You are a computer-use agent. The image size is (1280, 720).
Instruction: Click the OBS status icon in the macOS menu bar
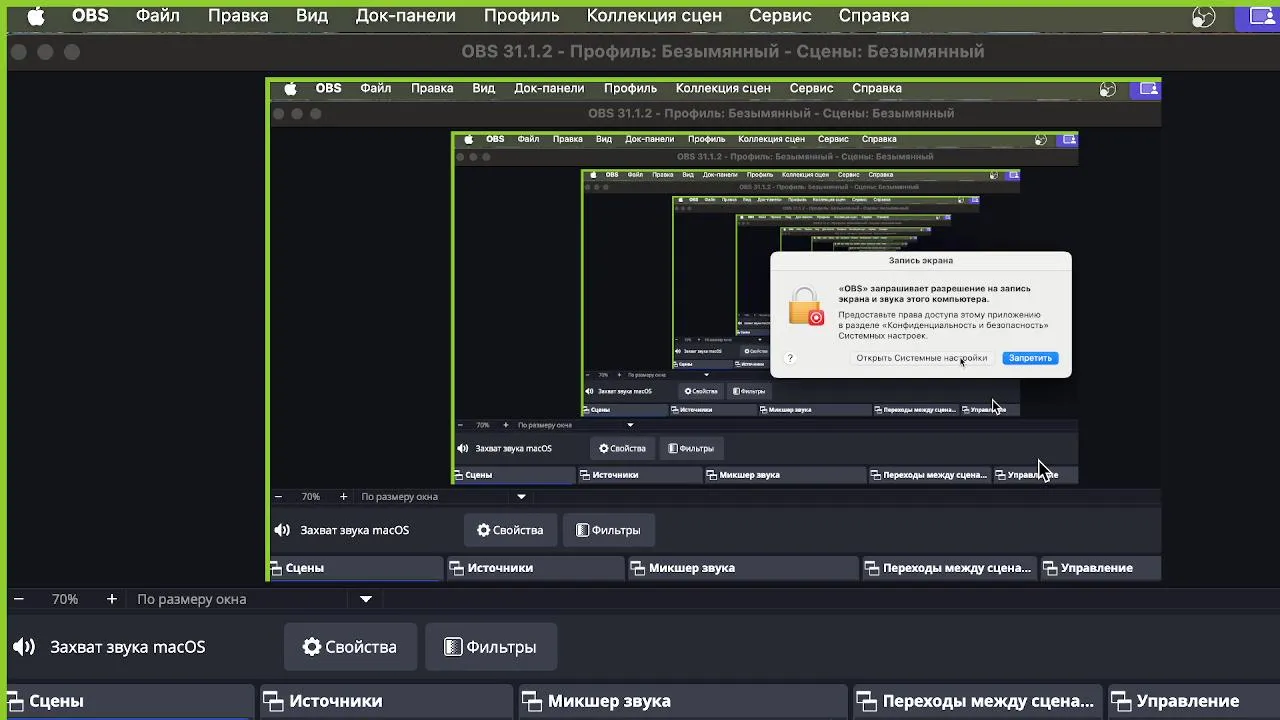(x=1204, y=16)
